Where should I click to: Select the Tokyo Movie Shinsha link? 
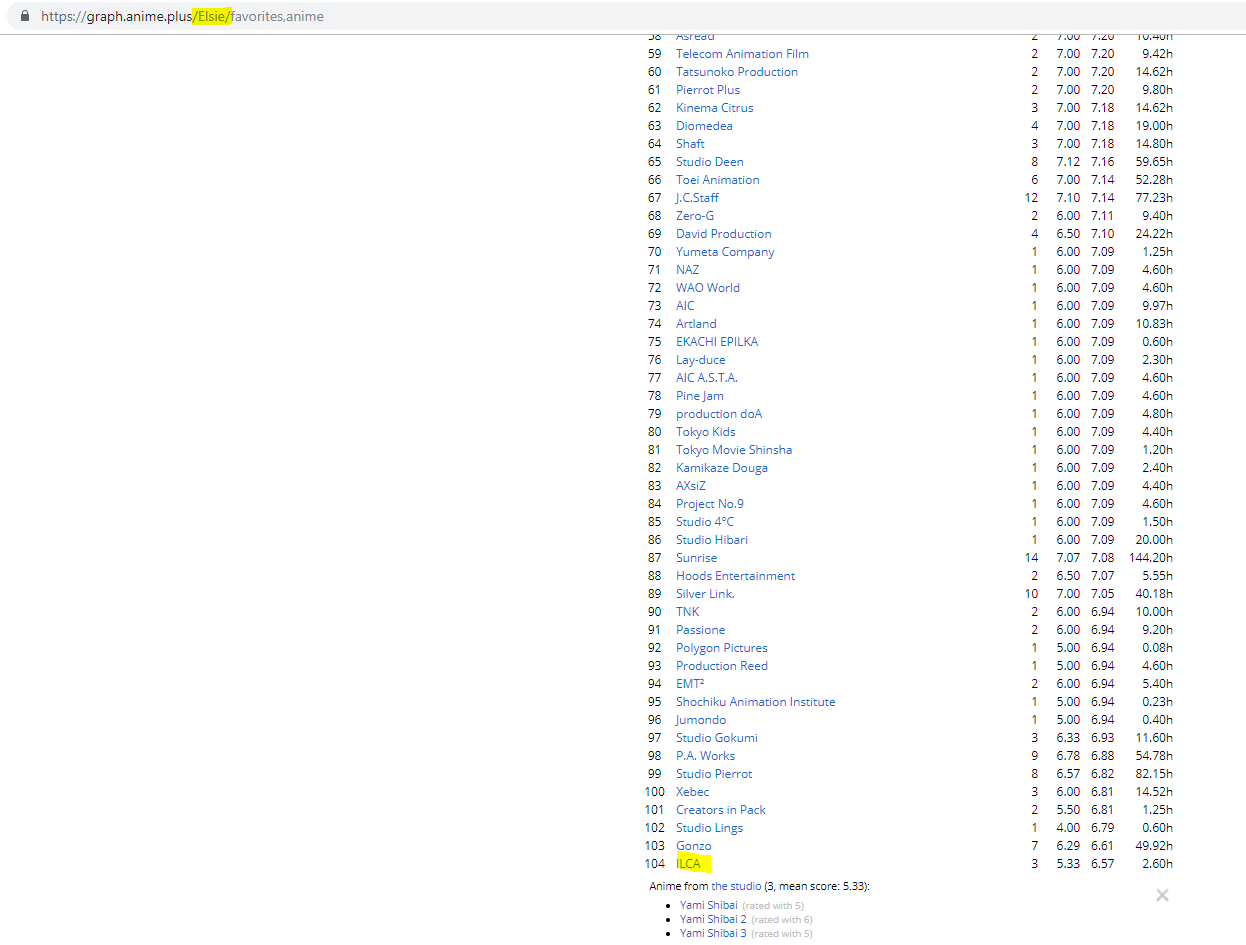click(x=733, y=450)
